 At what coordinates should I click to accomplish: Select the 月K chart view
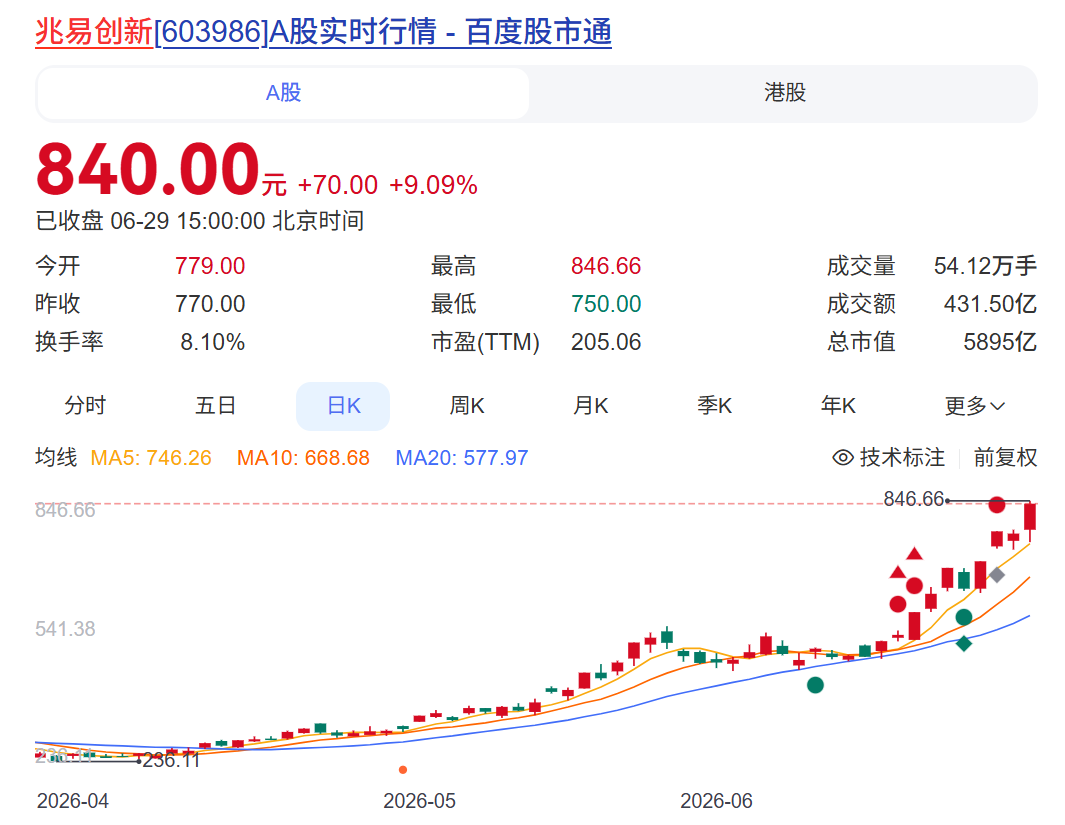click(x=590, y=405)
